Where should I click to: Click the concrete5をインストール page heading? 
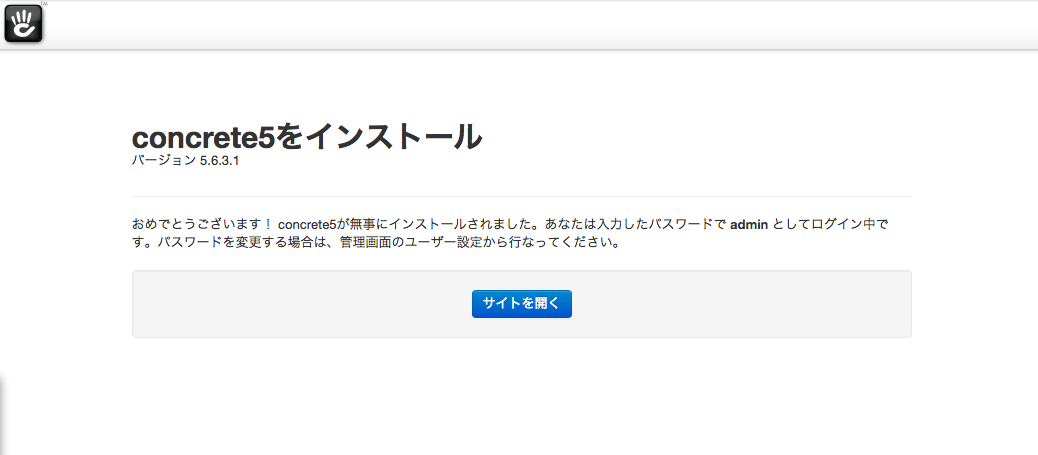(x=306, y=137)
